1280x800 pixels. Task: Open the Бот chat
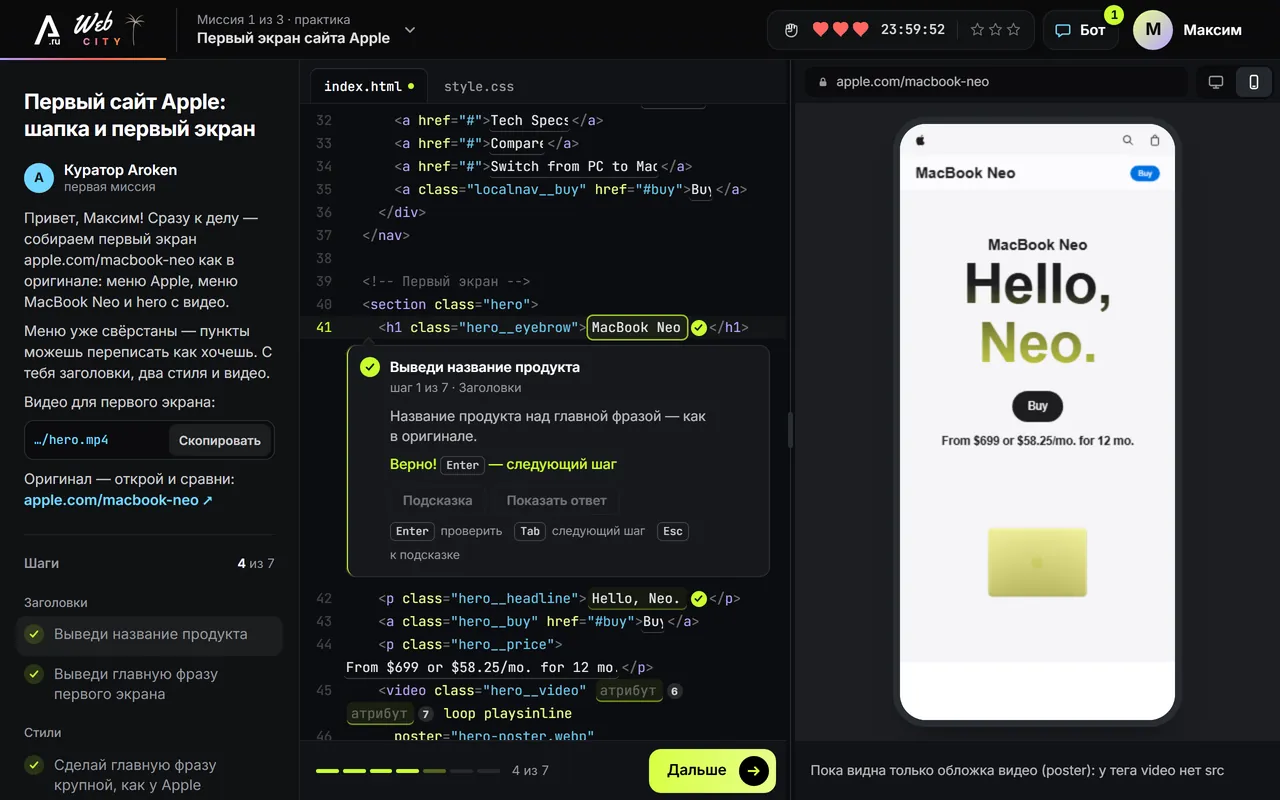coord(1080,30)
